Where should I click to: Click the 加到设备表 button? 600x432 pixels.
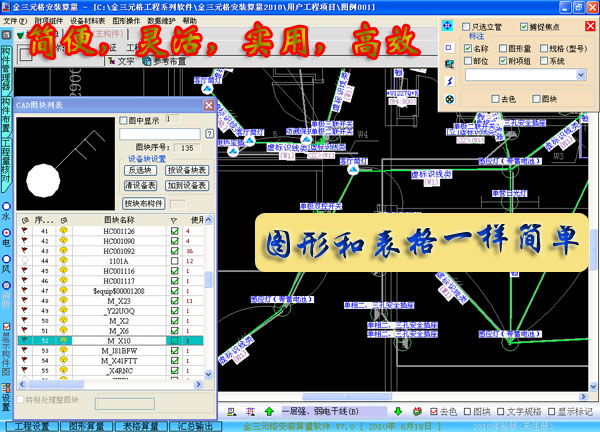187,185
